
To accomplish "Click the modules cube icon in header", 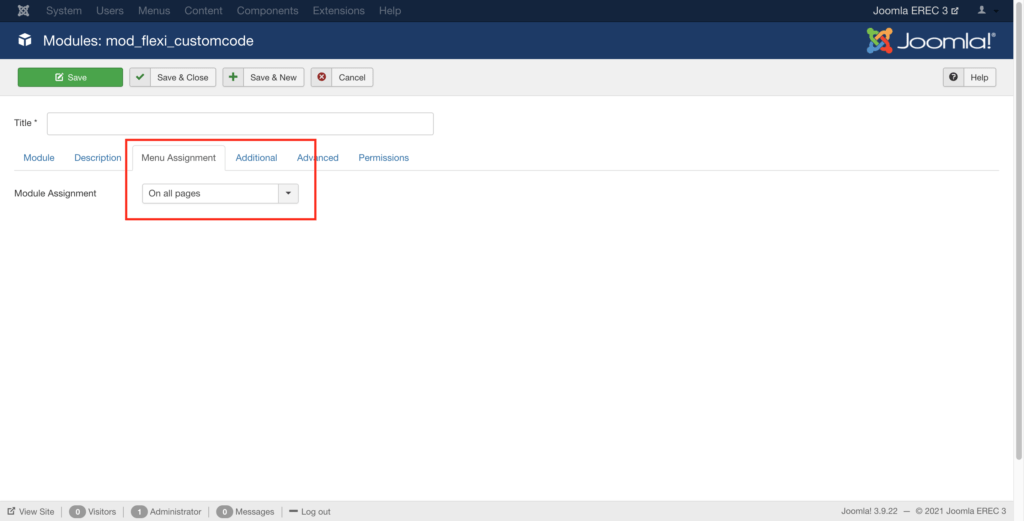I will tap(25, 40).
